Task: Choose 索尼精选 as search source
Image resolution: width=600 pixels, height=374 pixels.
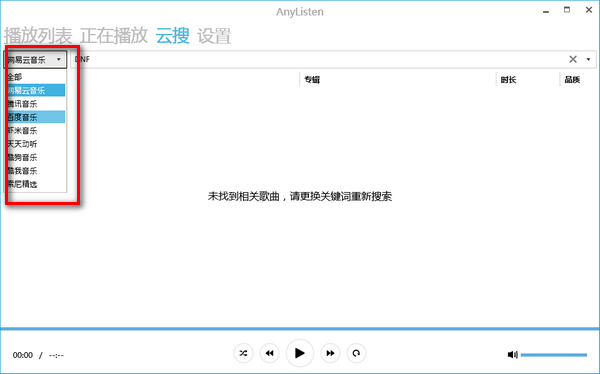Action: [35, 184]
